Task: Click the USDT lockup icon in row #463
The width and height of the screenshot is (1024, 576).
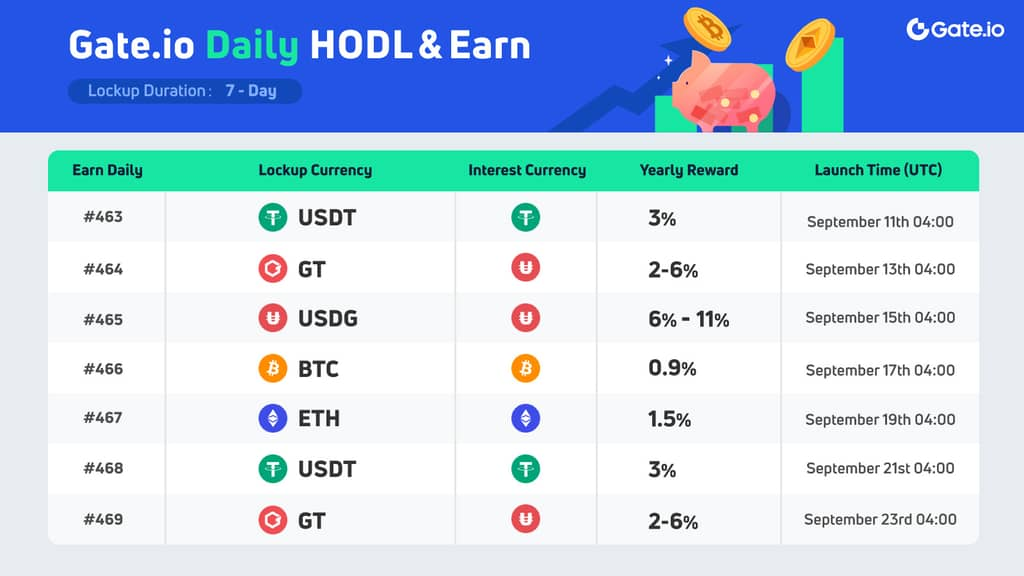Action: (x=273, y=217)
